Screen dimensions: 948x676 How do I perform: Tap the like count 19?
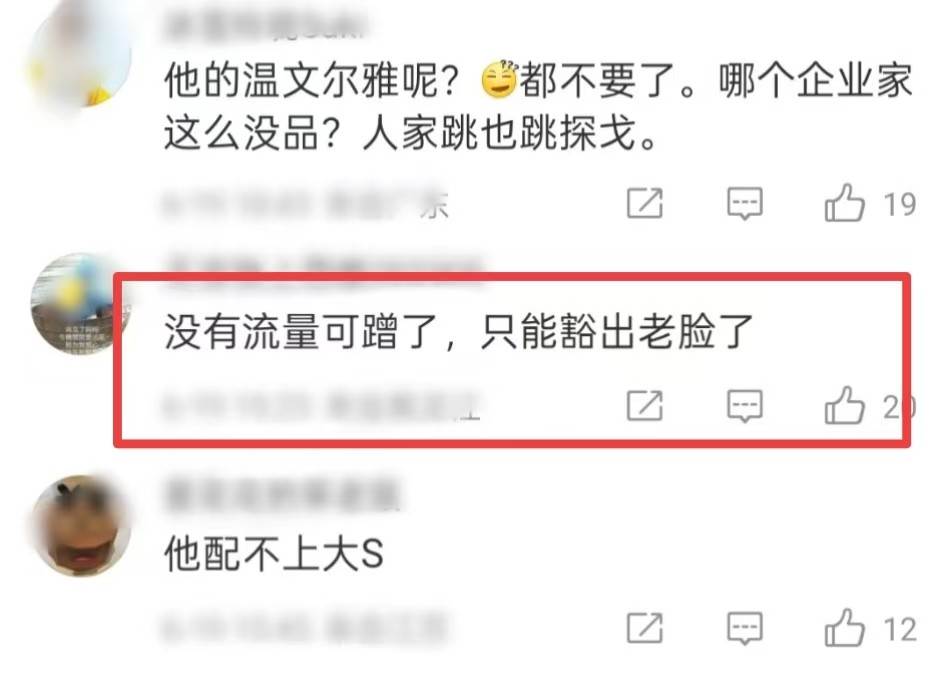900,204
